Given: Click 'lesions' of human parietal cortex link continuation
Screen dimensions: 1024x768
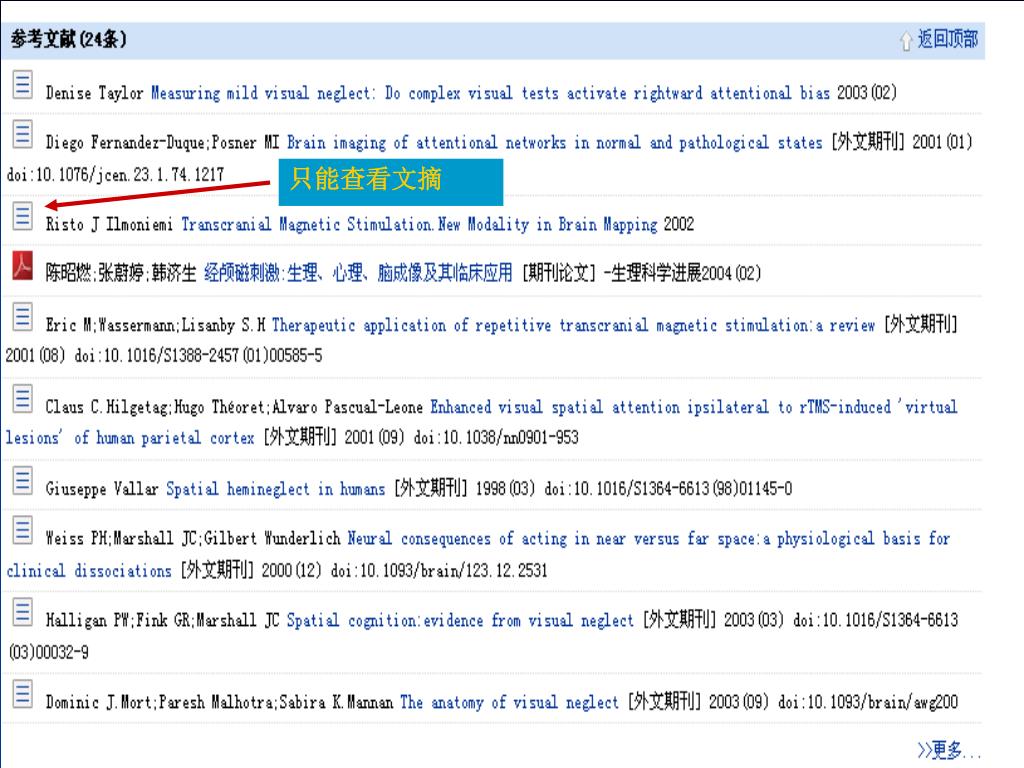Looking at the screenshot, I should click(130, 438).
